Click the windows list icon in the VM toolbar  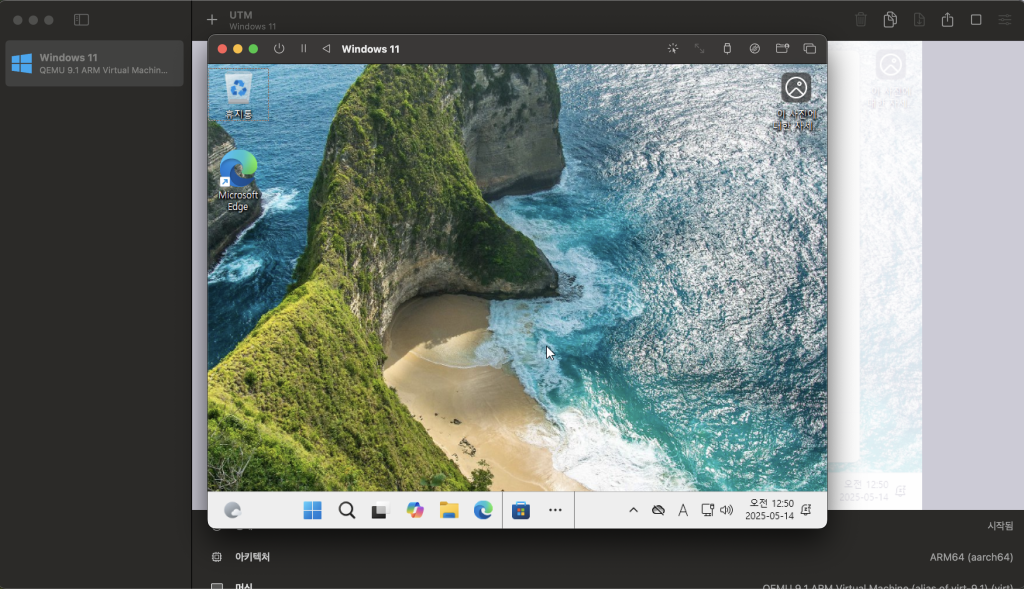click(809, 49)
